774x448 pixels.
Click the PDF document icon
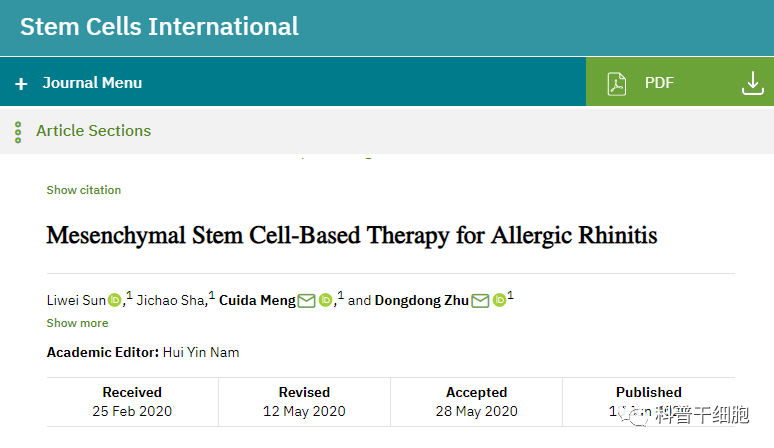point(617,83)
